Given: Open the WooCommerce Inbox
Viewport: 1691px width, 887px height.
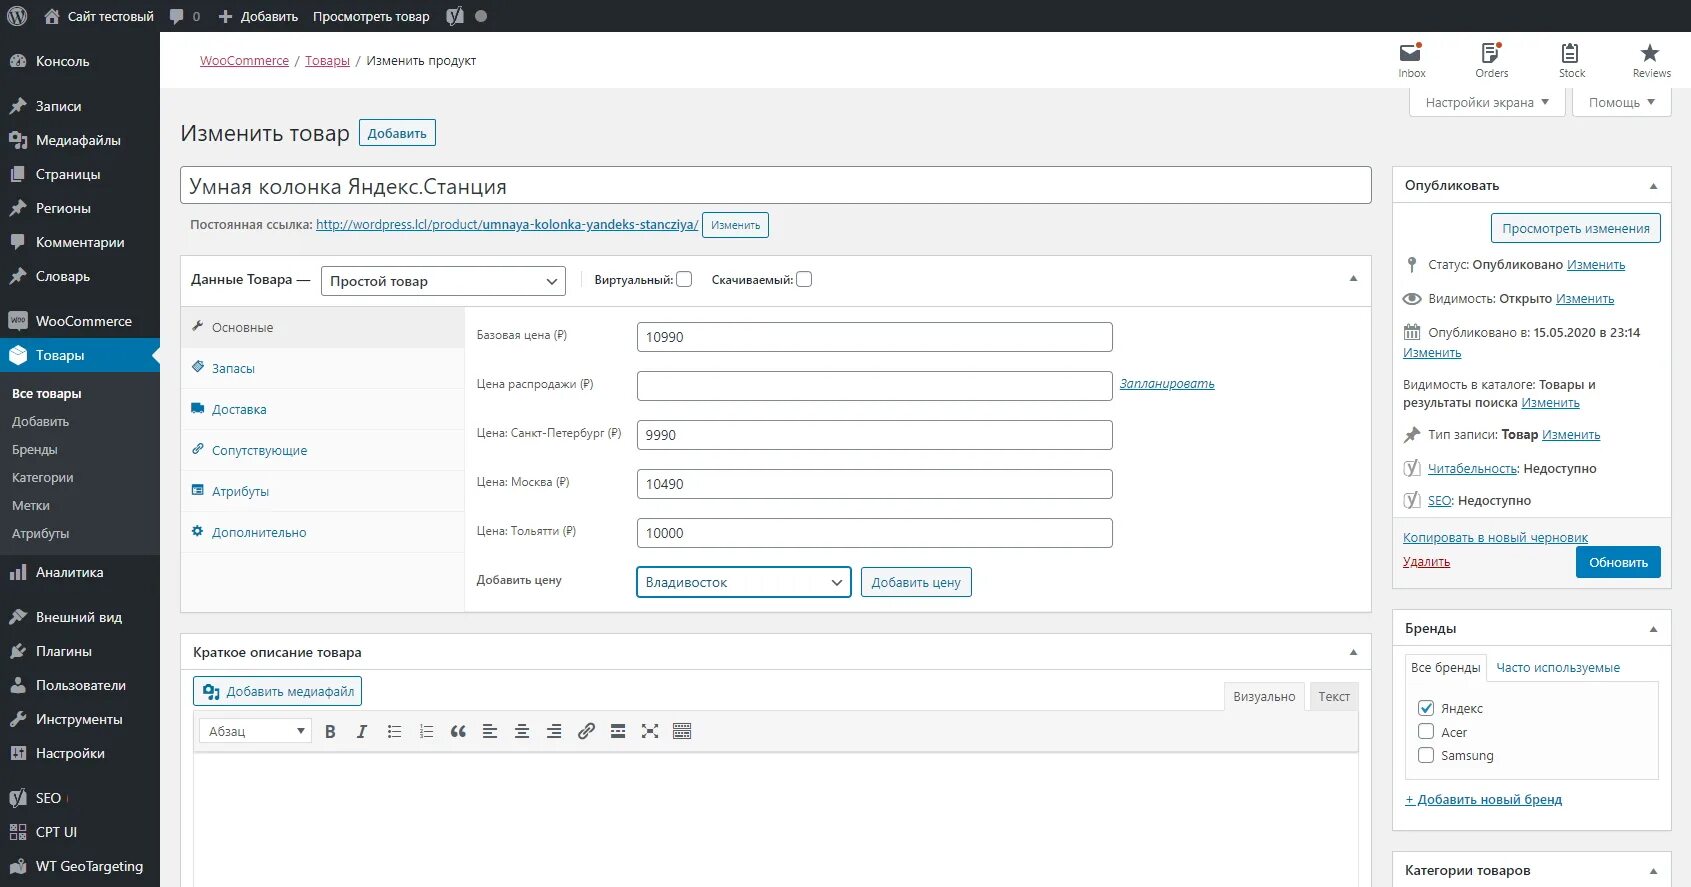Looking at the screenshot, I should tap(1411, 60).
